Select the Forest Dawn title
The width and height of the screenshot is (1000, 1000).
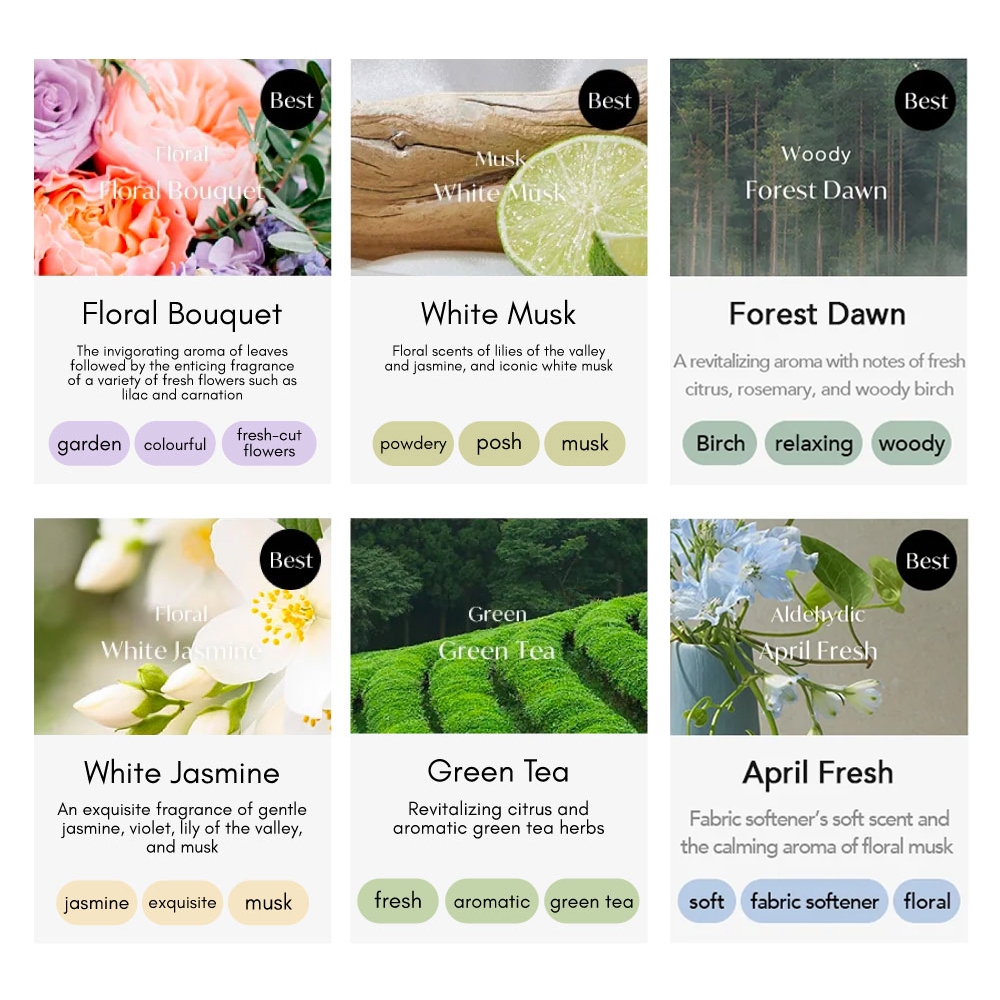[817, 314]
